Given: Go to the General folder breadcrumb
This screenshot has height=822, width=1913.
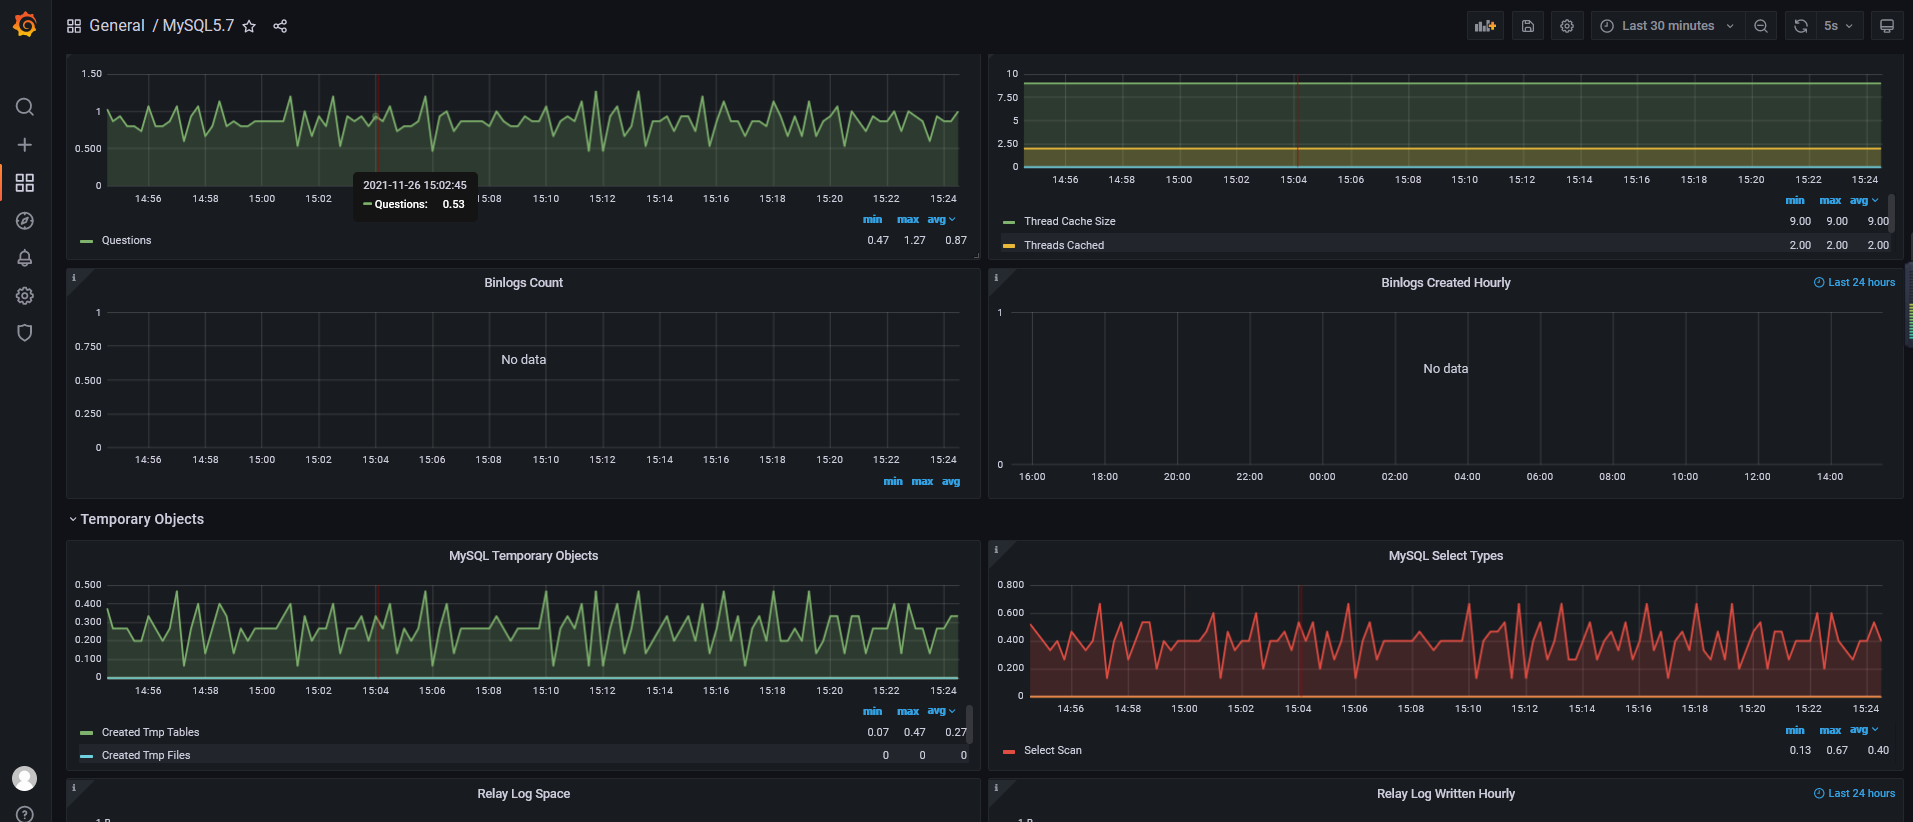Looking at the screenshot, I should click(x=117, y=26).
